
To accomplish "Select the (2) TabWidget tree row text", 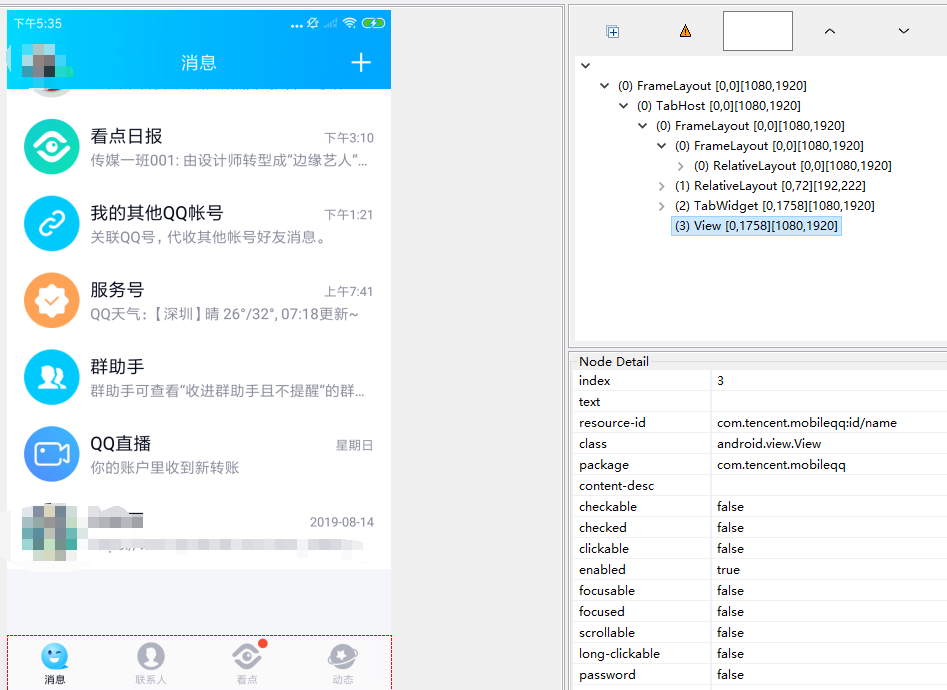I will coord(774,206).
